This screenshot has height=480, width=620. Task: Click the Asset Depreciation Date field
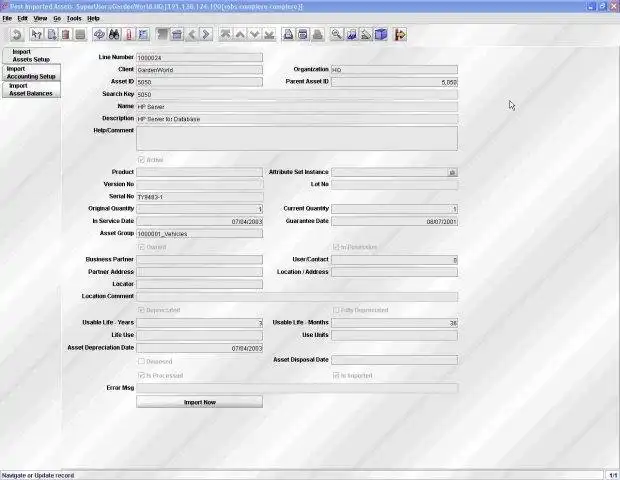[199, 348]
